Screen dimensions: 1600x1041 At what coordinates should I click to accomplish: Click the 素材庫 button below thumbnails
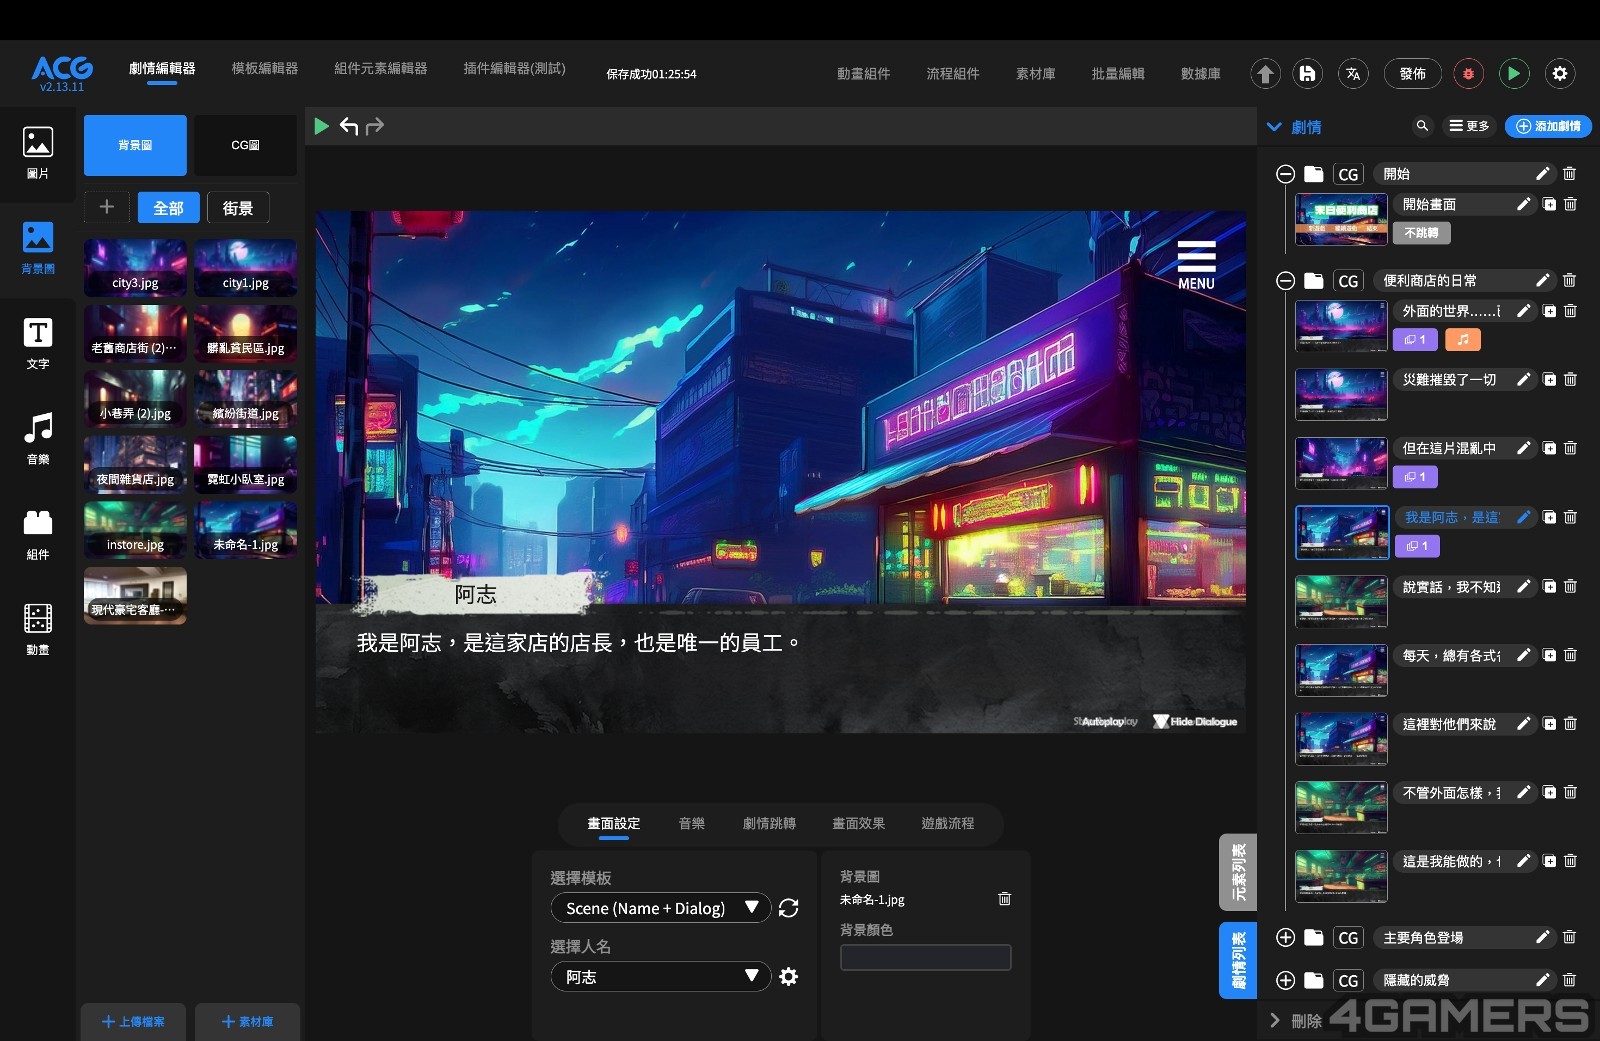click(247, 1021)
